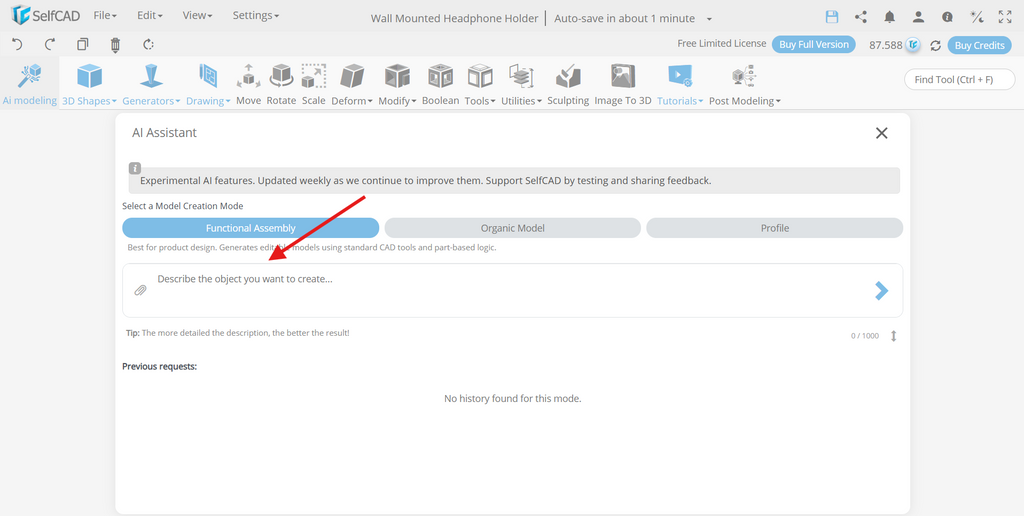1024x516 pixels.
Task: Click the Buy Credits button
Action: [x=979, y=45]
